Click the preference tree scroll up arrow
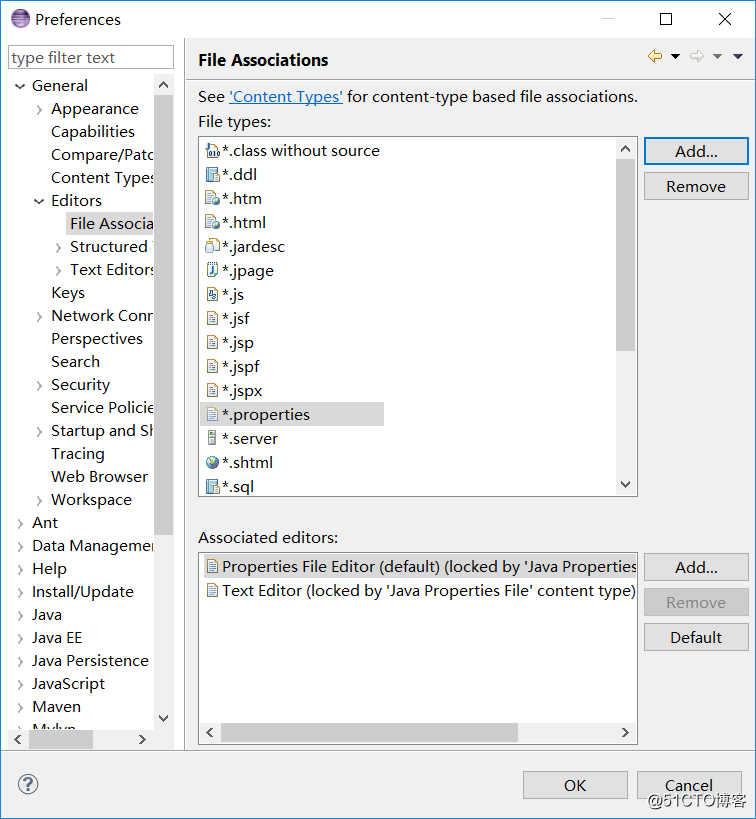756x819 pixels. coord(164,85)
